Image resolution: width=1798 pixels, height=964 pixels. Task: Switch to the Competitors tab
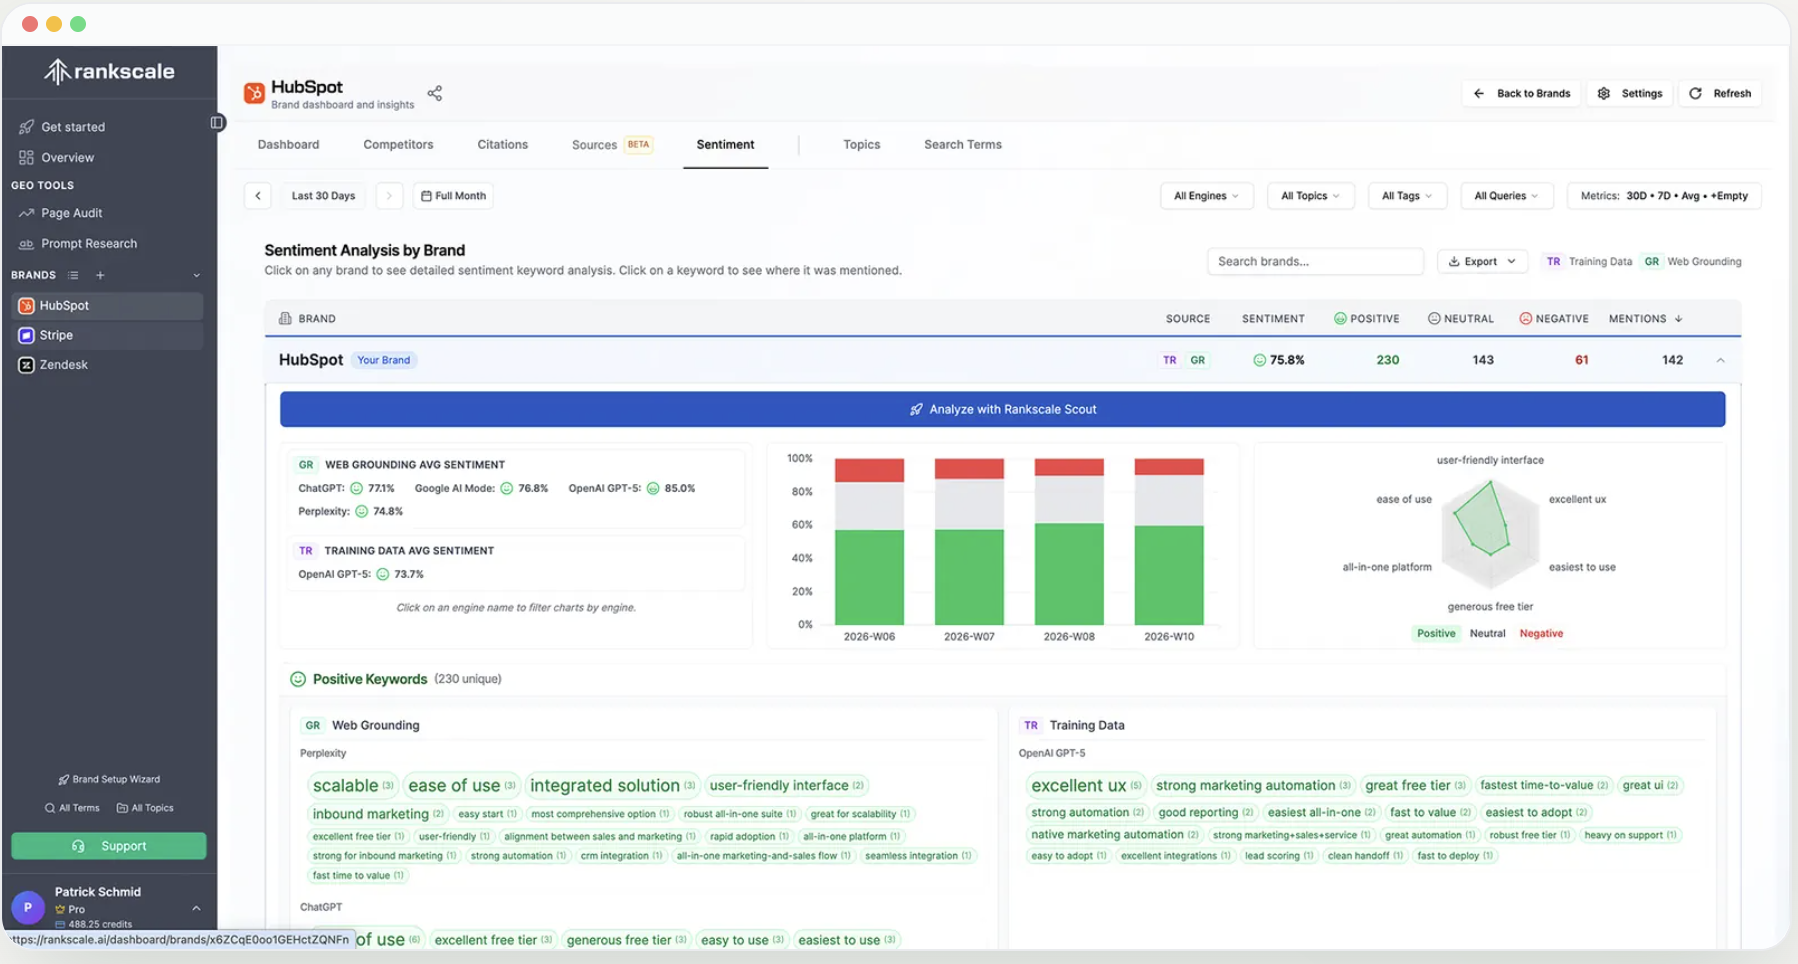click(398, 145)
